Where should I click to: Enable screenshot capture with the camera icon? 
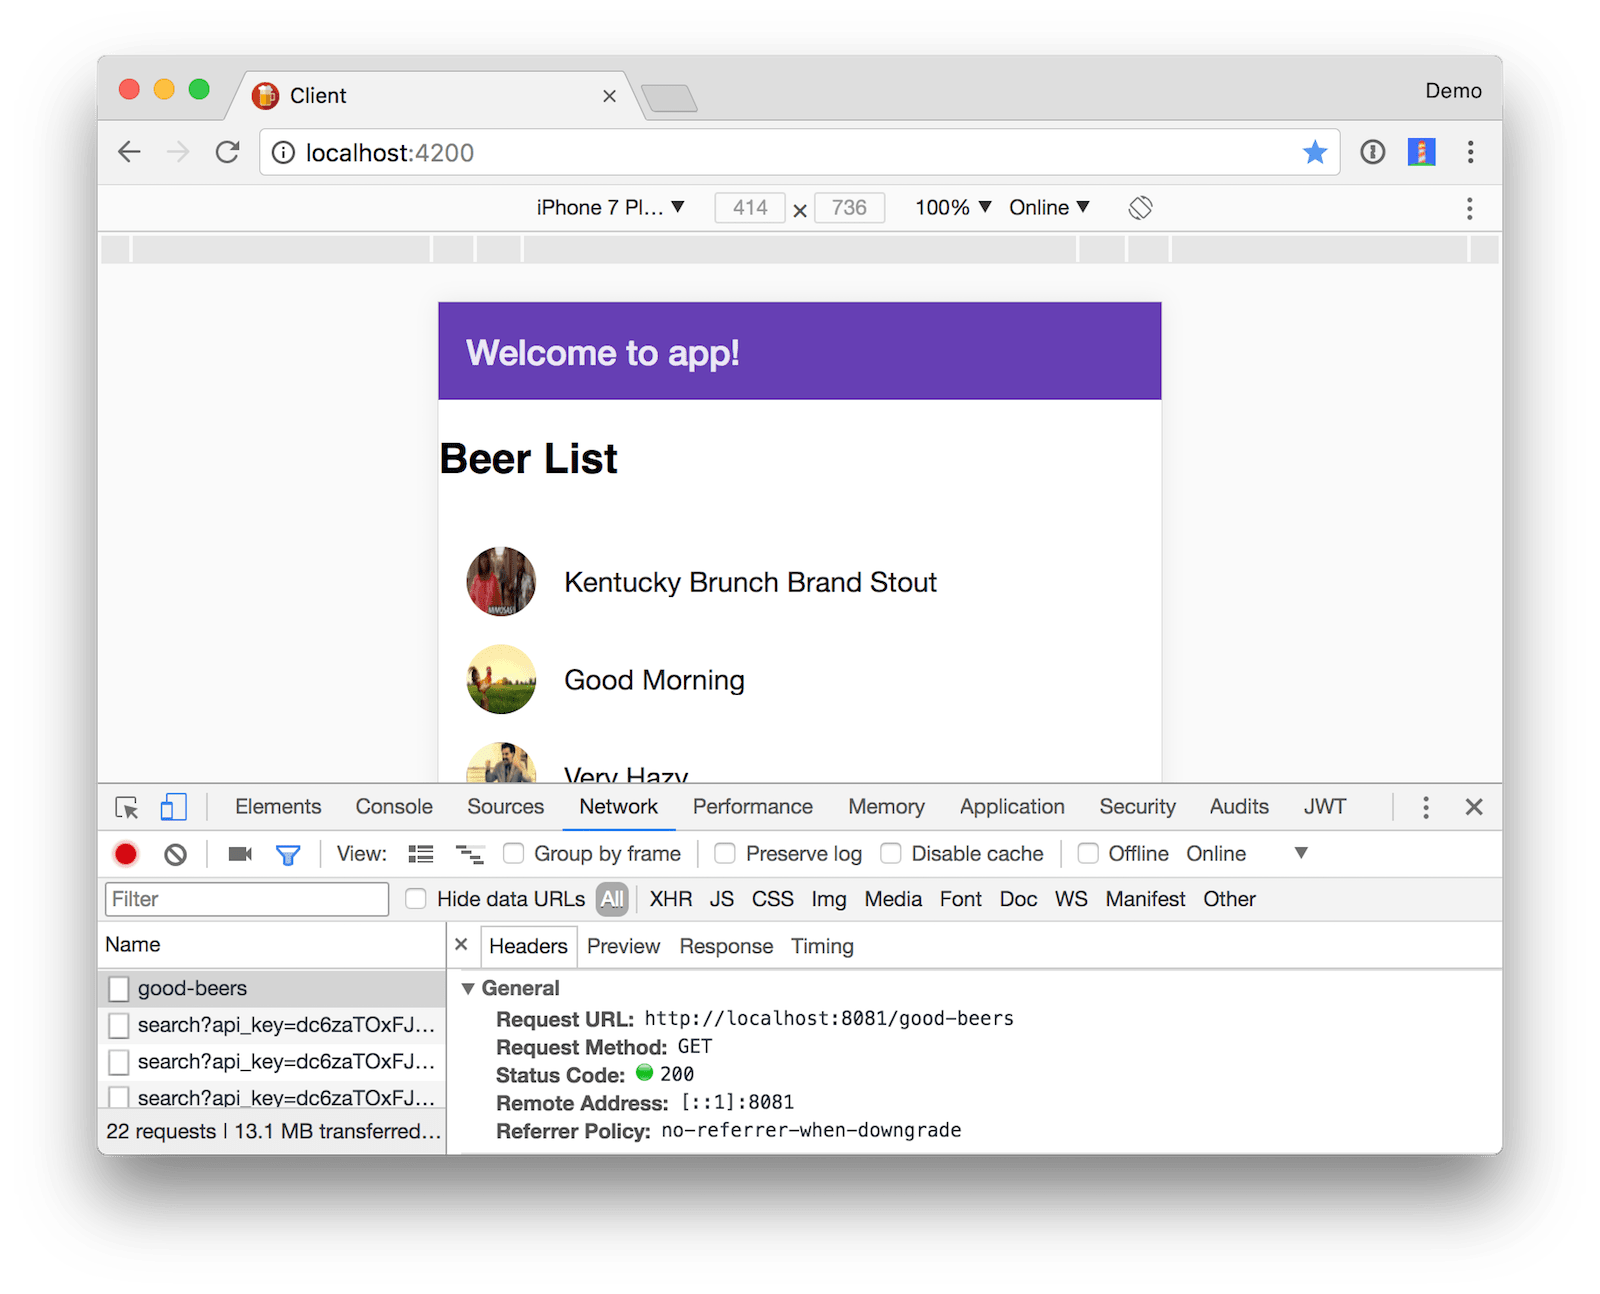click(x=238, y=853)
